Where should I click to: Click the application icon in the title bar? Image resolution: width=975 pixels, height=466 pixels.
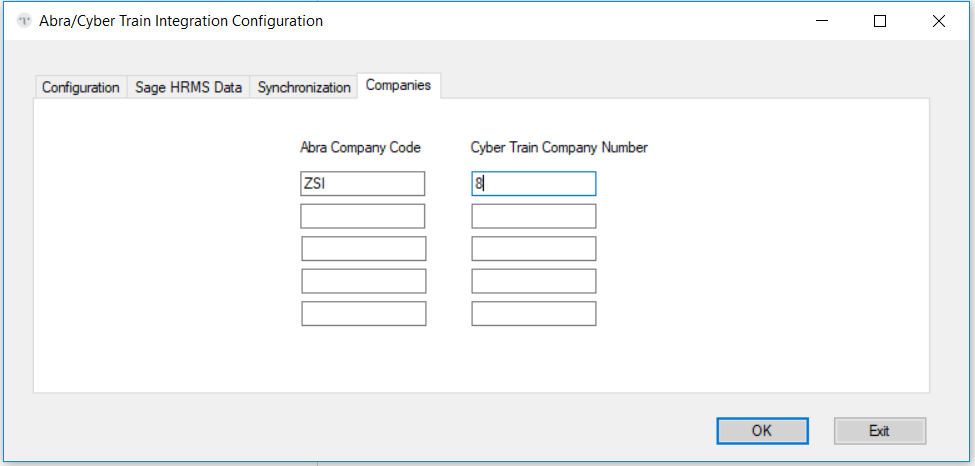coord(24,21)
